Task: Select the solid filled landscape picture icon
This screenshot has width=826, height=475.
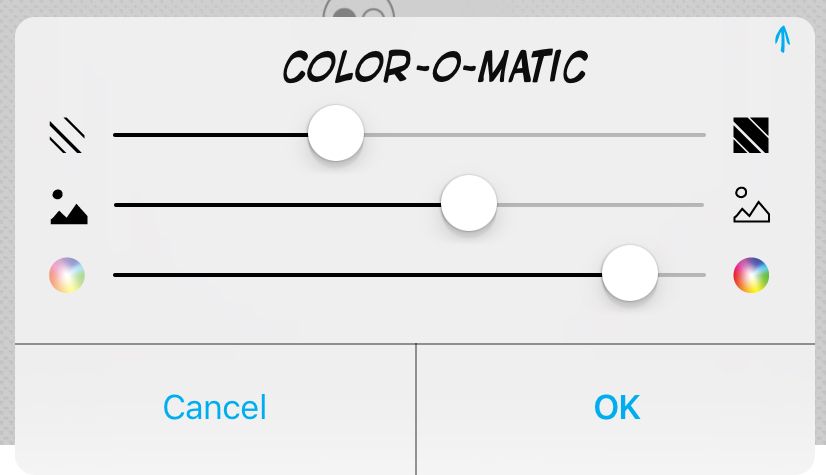Action: point(69,207)
